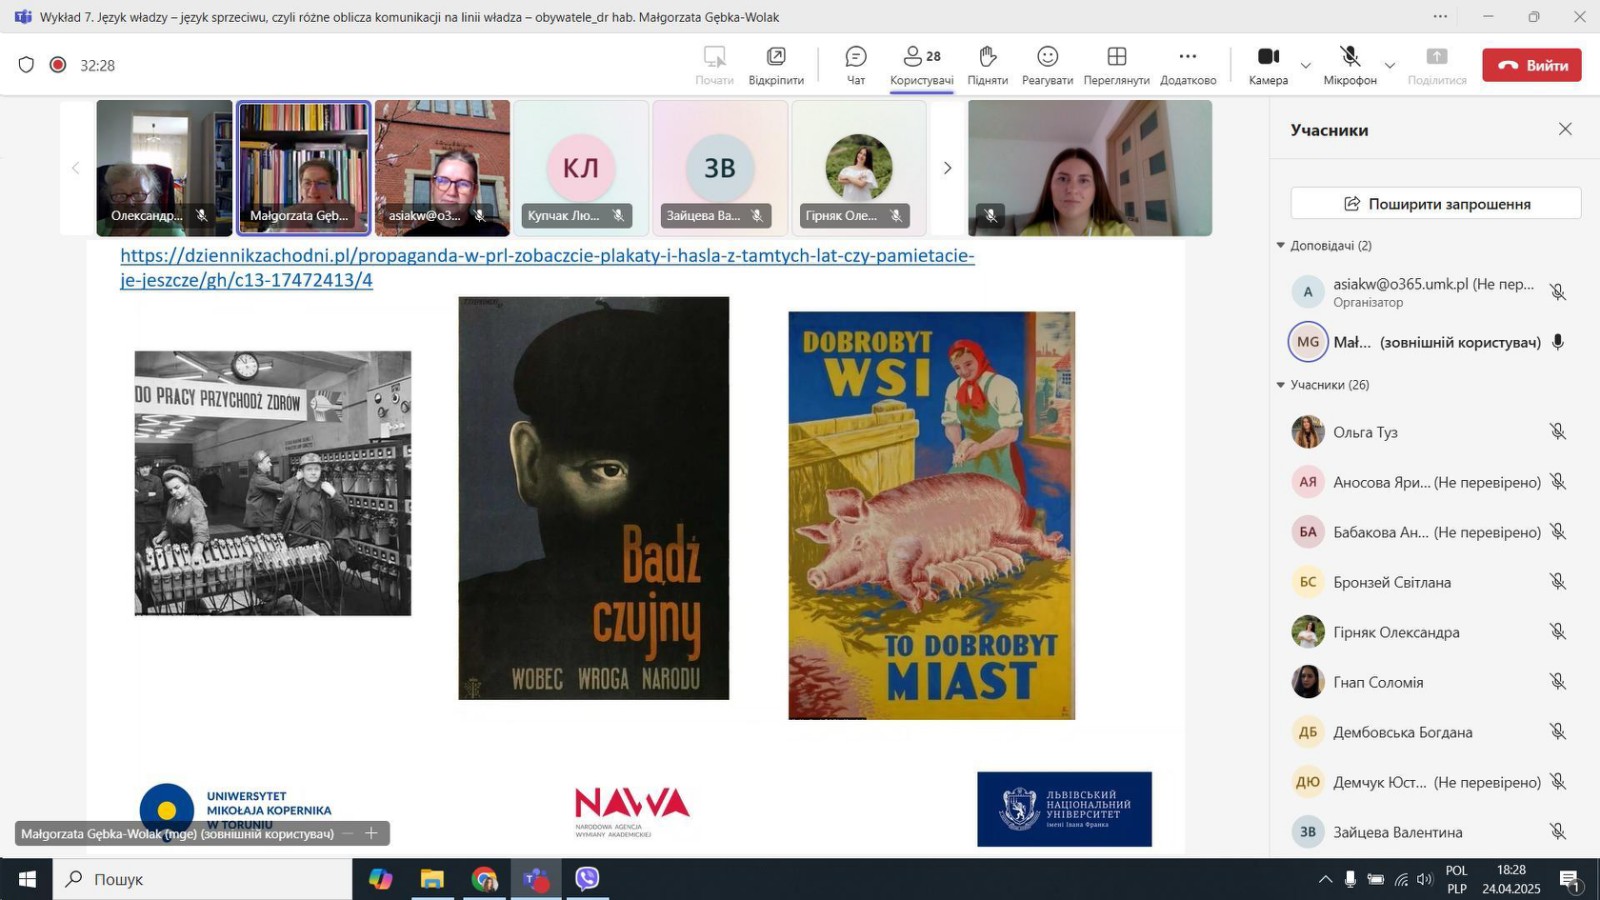Select asiakw@o3... video thumbnail
The height and width of the screenshot is (900, 1600).
442,168
